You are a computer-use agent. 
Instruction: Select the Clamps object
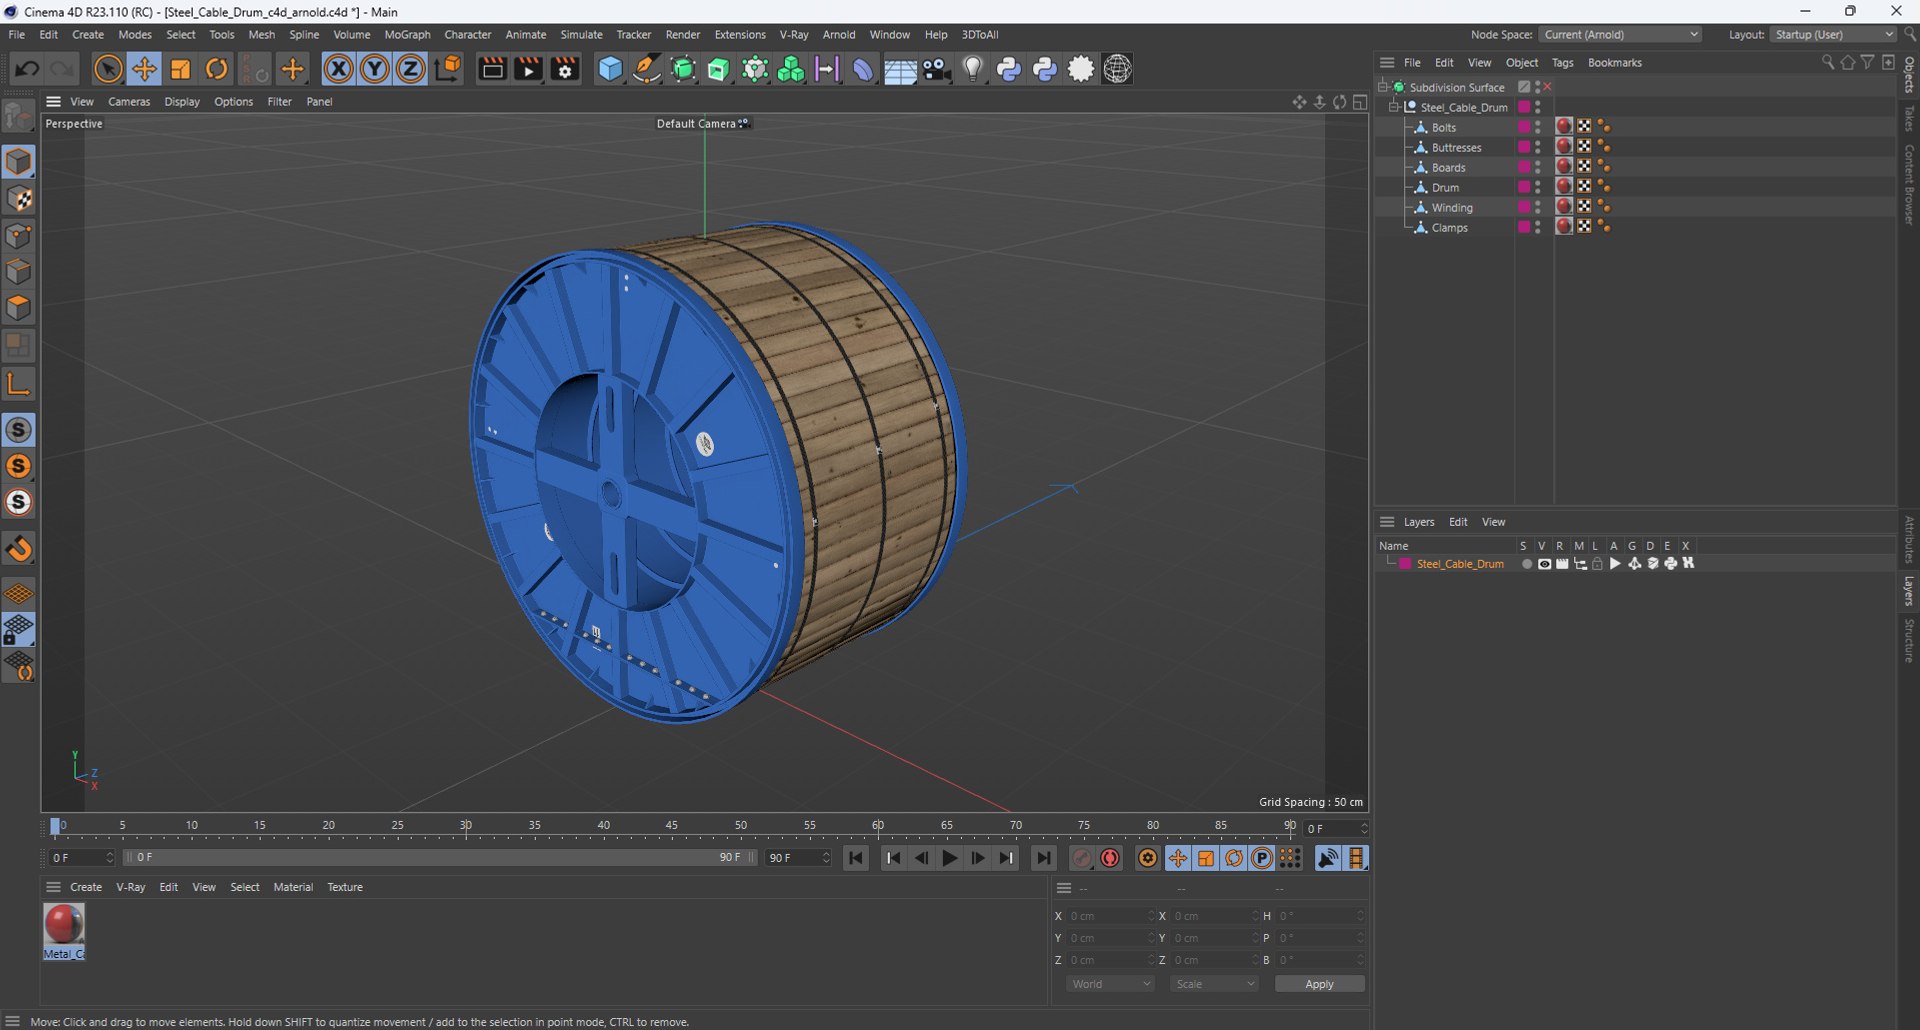pyautogui.click(x=1449, y=227)
